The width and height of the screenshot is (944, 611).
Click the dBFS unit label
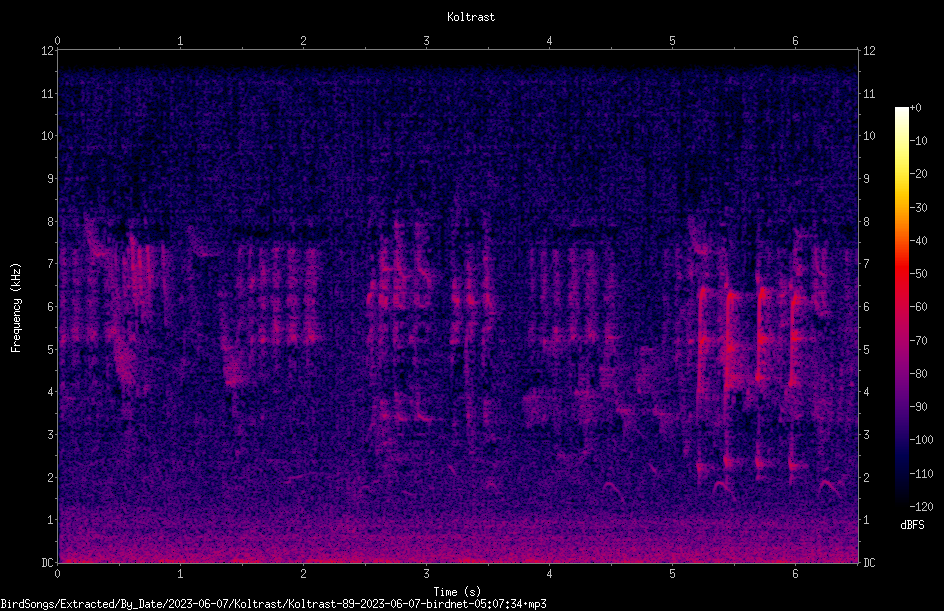click(912, 525)
